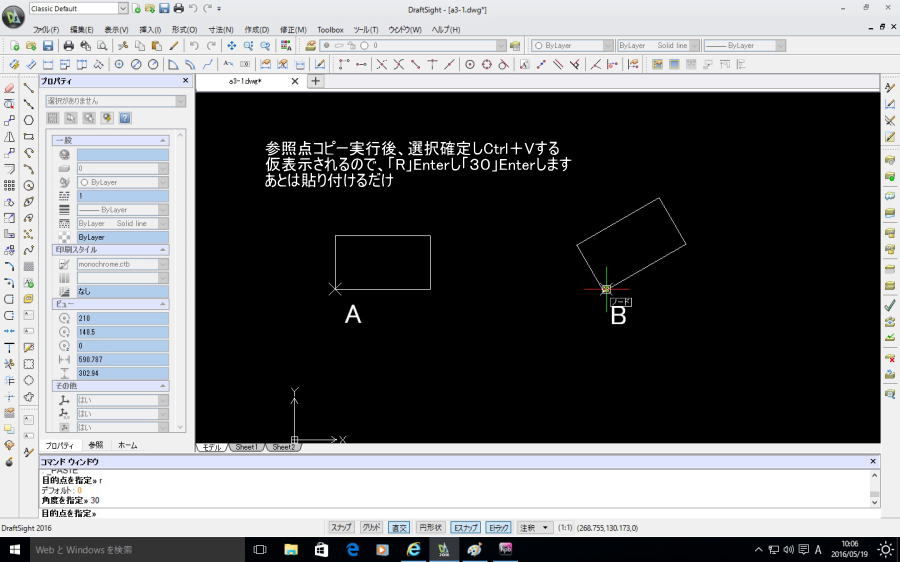
Task: Open the 注釈 annotation dropdown in status bar
Action: tap(534, 528)
